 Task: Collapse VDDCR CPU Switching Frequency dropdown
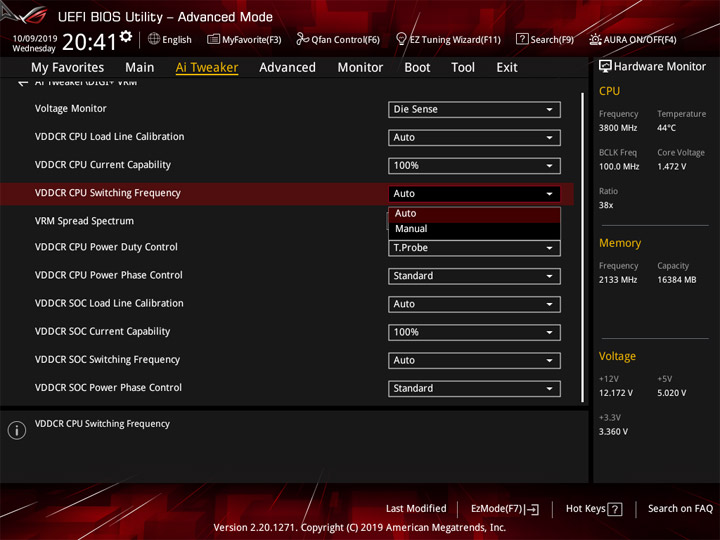click(x=474, y=194)
